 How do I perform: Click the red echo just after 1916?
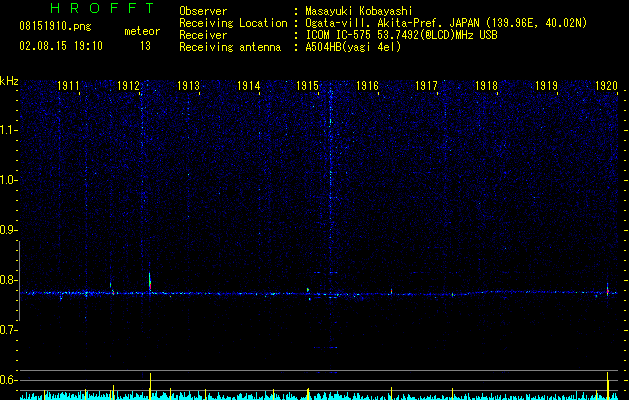391,291
